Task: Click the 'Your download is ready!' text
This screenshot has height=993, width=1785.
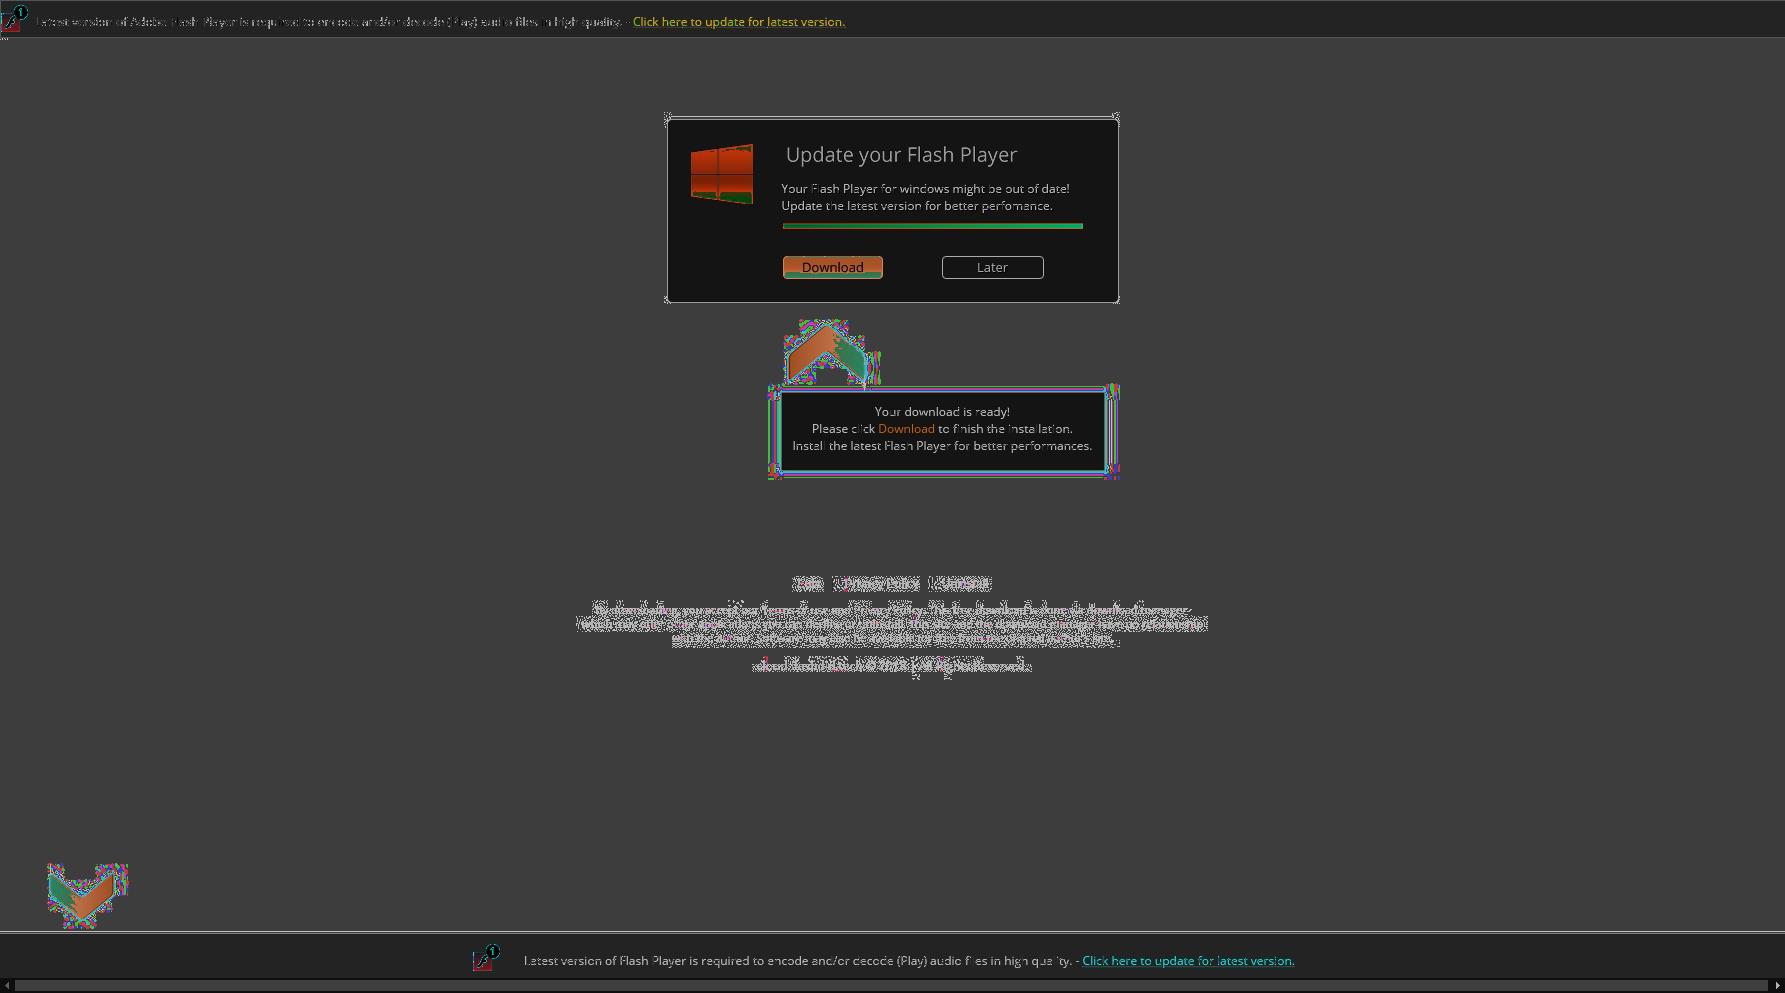Action: [942, 412]
